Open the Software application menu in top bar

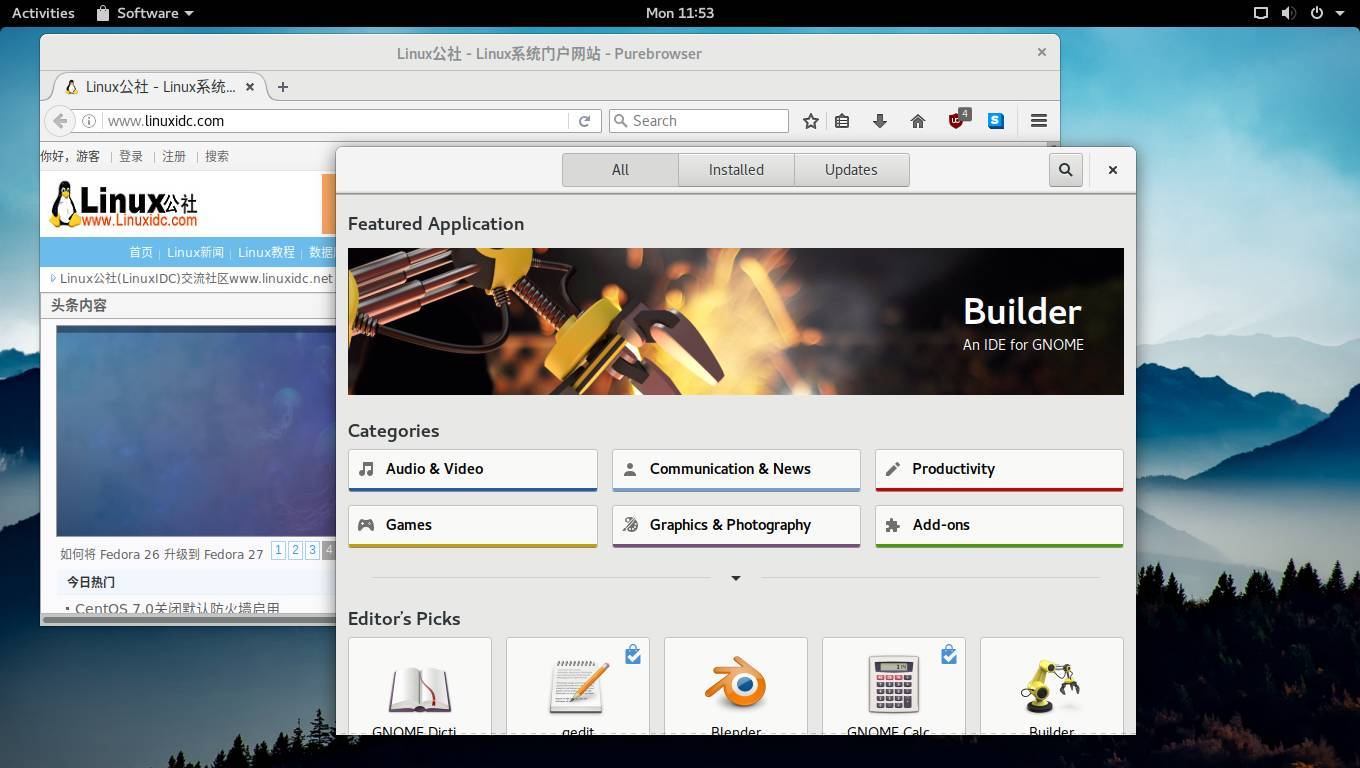[x=145, y=13]
